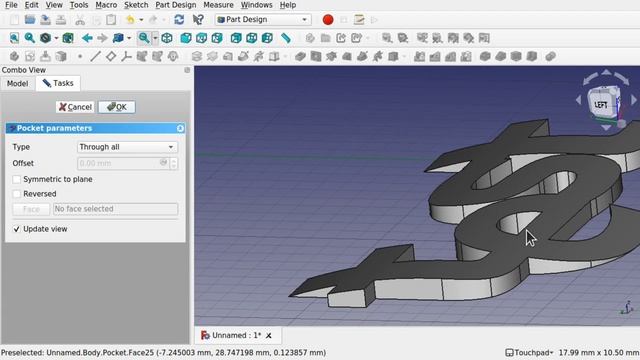Click the What's This help cursor icon
640x360 pixels.
[x=198, y=20]
